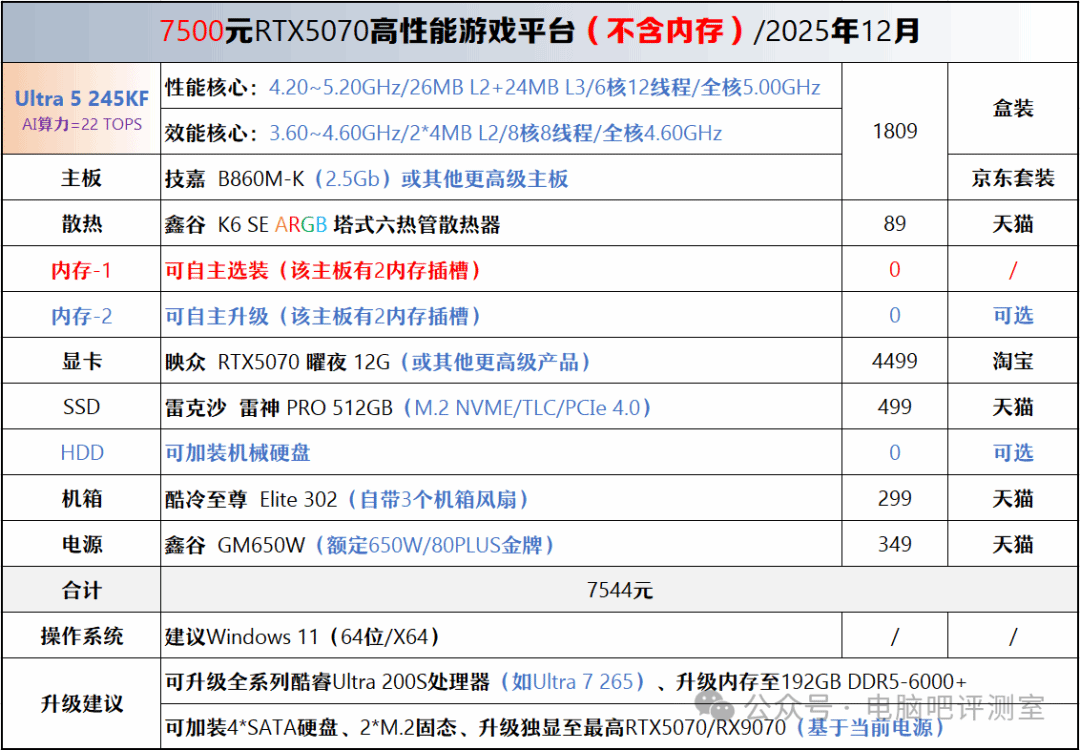Select the 鑫谷 GM650W power supply entry
This screenshot has height=750, width=1080.
pyautogui.click(x=359, y=545)
